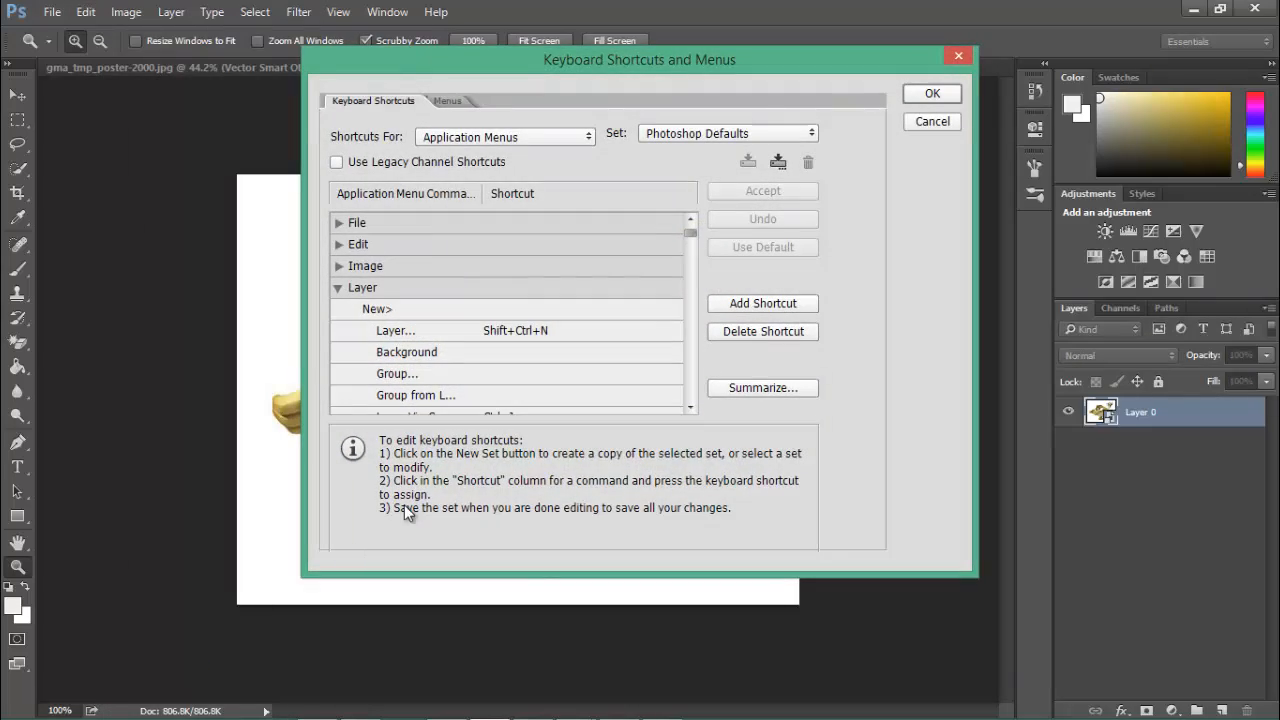The width and height of the screenshot is (1280, 720).
Task: Open the Shortcuts For dropdown
Action: tap(505, 137)
